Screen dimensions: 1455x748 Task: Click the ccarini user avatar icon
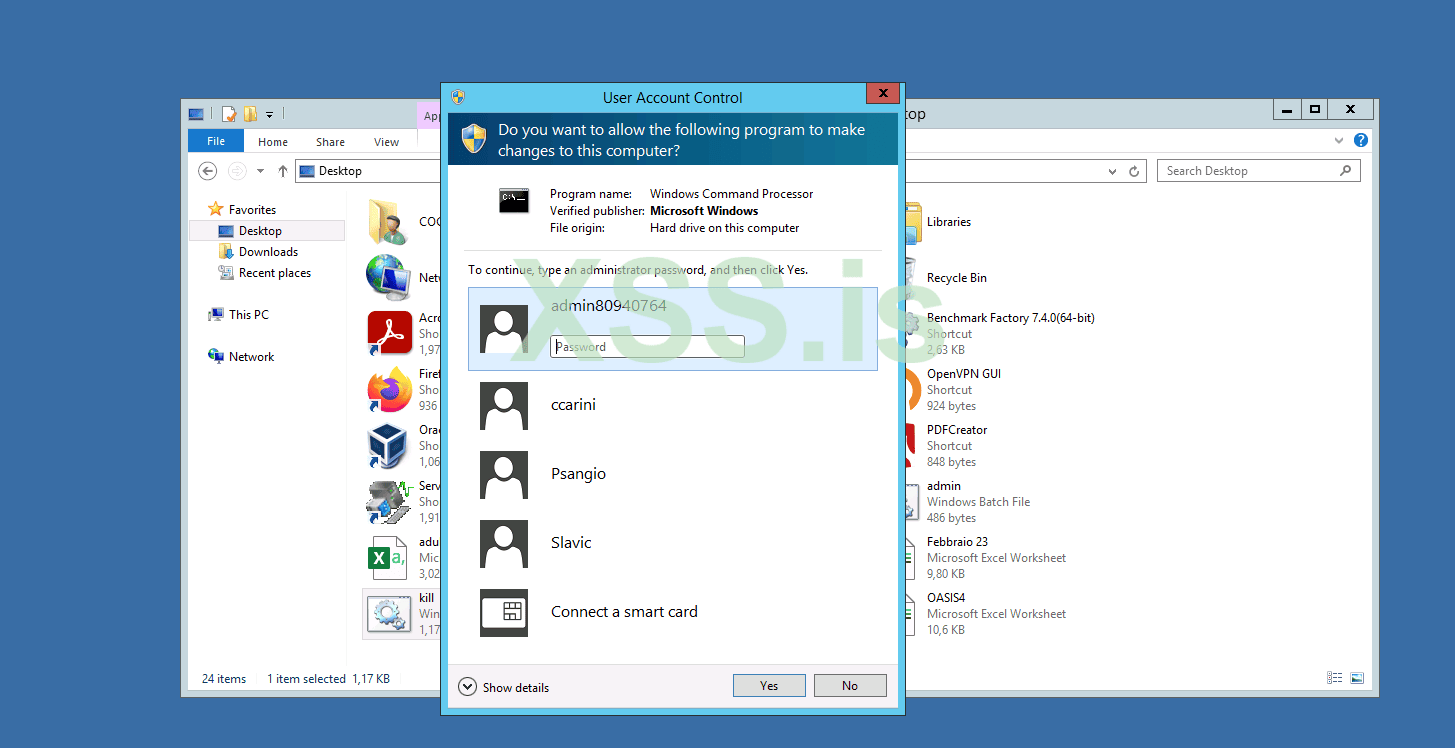pos(504,405)
